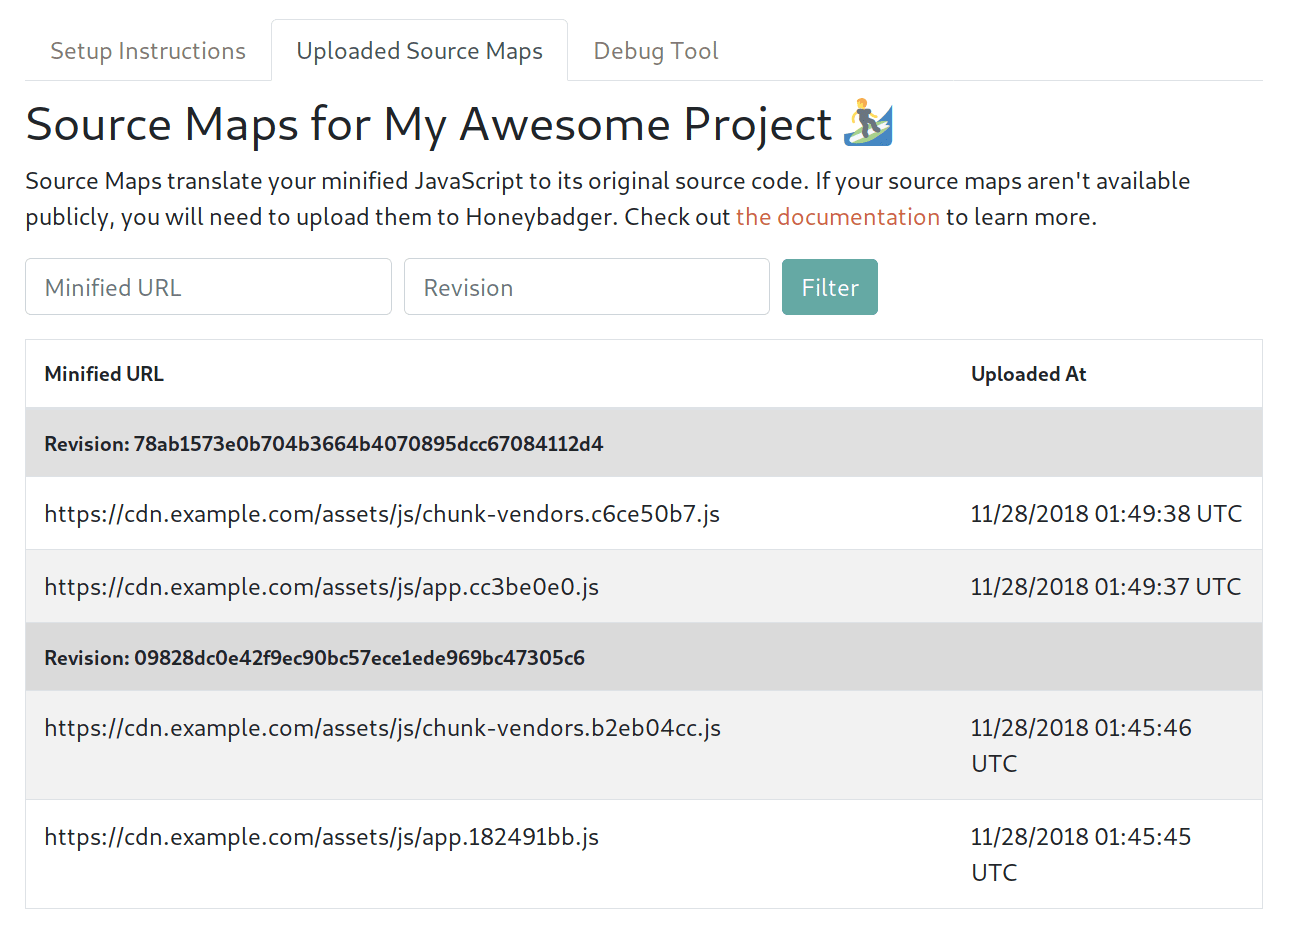
Task: Click the 01:49:37 UTC upload timestamp
Action: click(1106, 587)
